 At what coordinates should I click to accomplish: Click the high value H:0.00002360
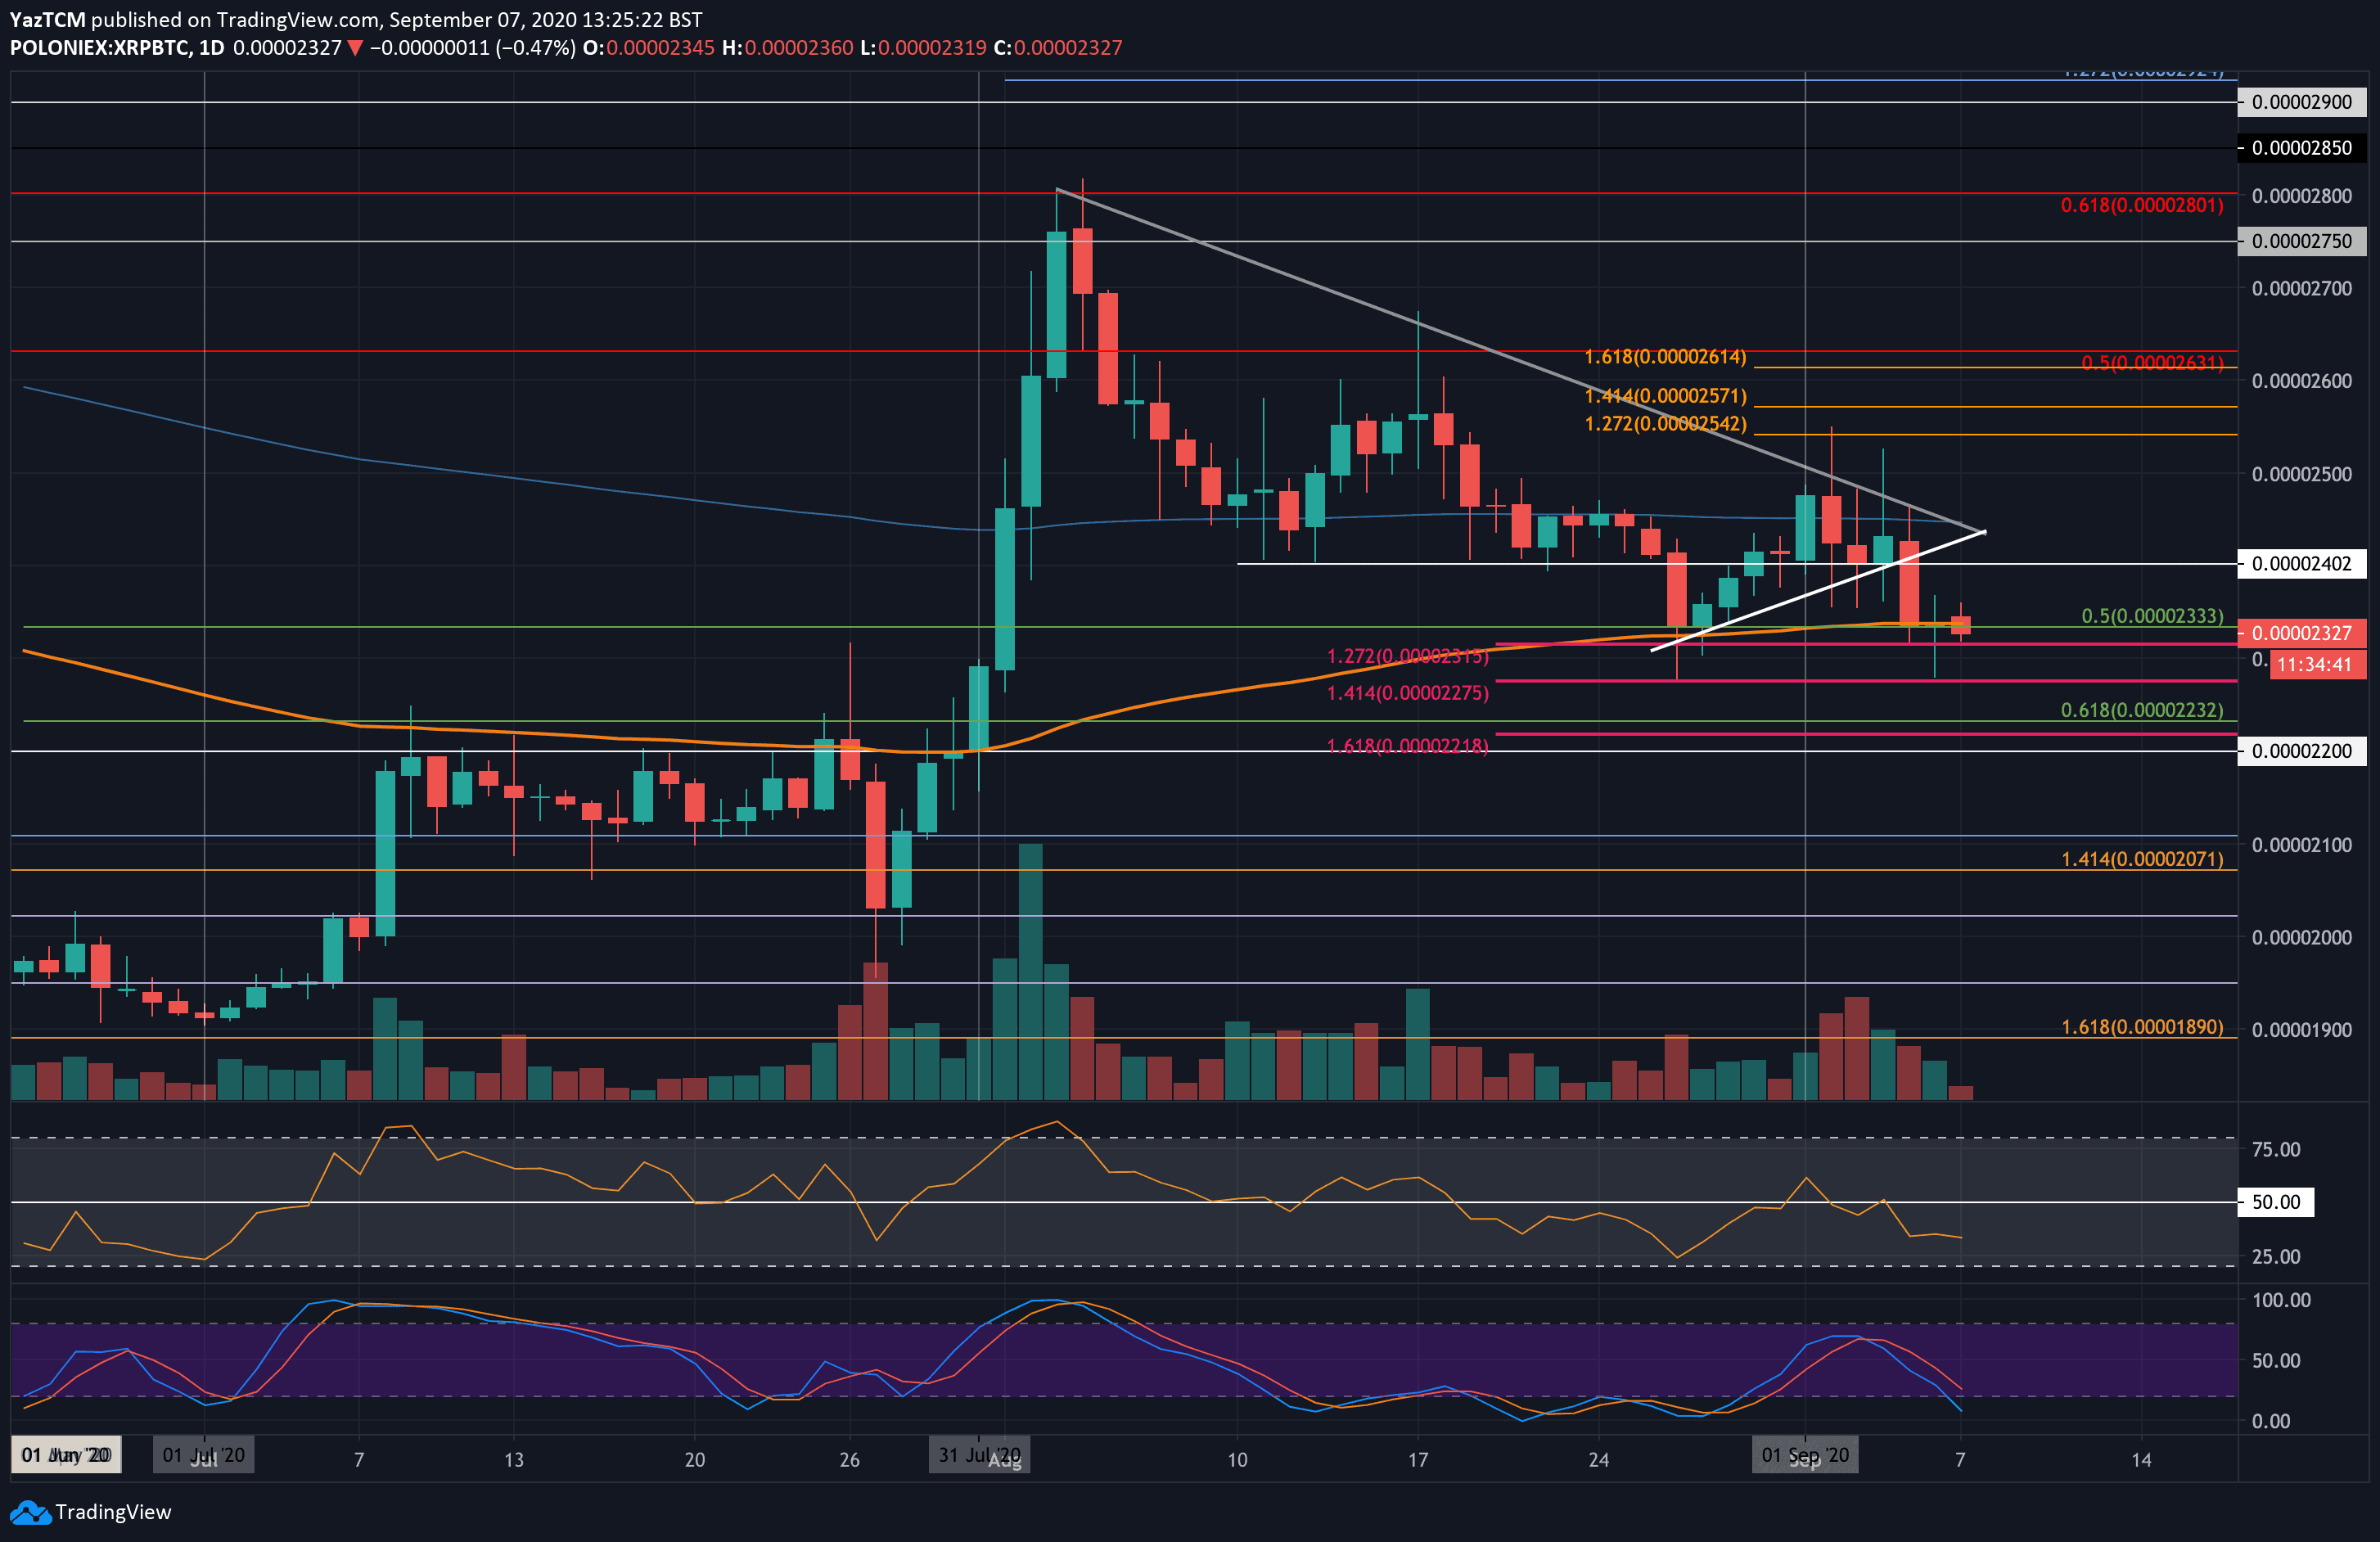click(788, 48)
